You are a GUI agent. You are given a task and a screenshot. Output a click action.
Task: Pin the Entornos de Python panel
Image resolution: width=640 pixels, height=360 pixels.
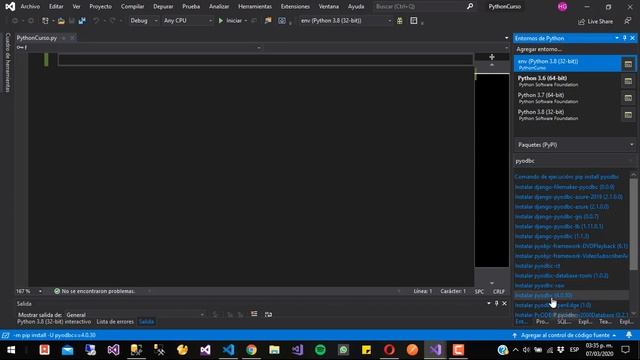coord(624,38)
